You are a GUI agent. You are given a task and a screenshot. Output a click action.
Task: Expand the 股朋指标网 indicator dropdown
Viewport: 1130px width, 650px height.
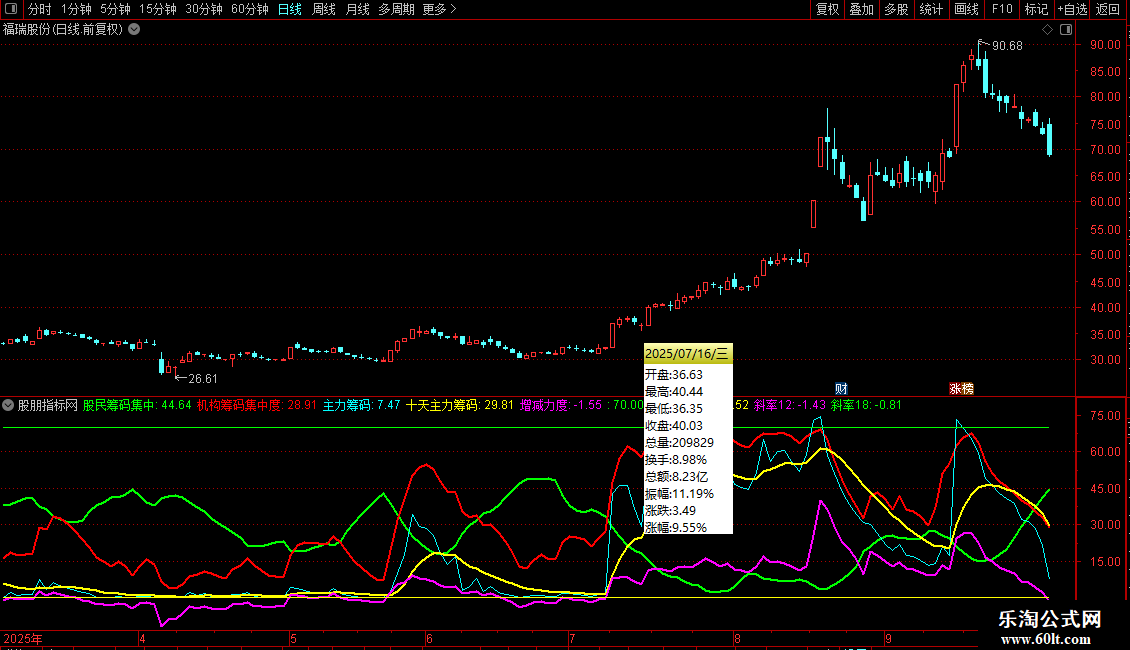click(x=9, y=406)
